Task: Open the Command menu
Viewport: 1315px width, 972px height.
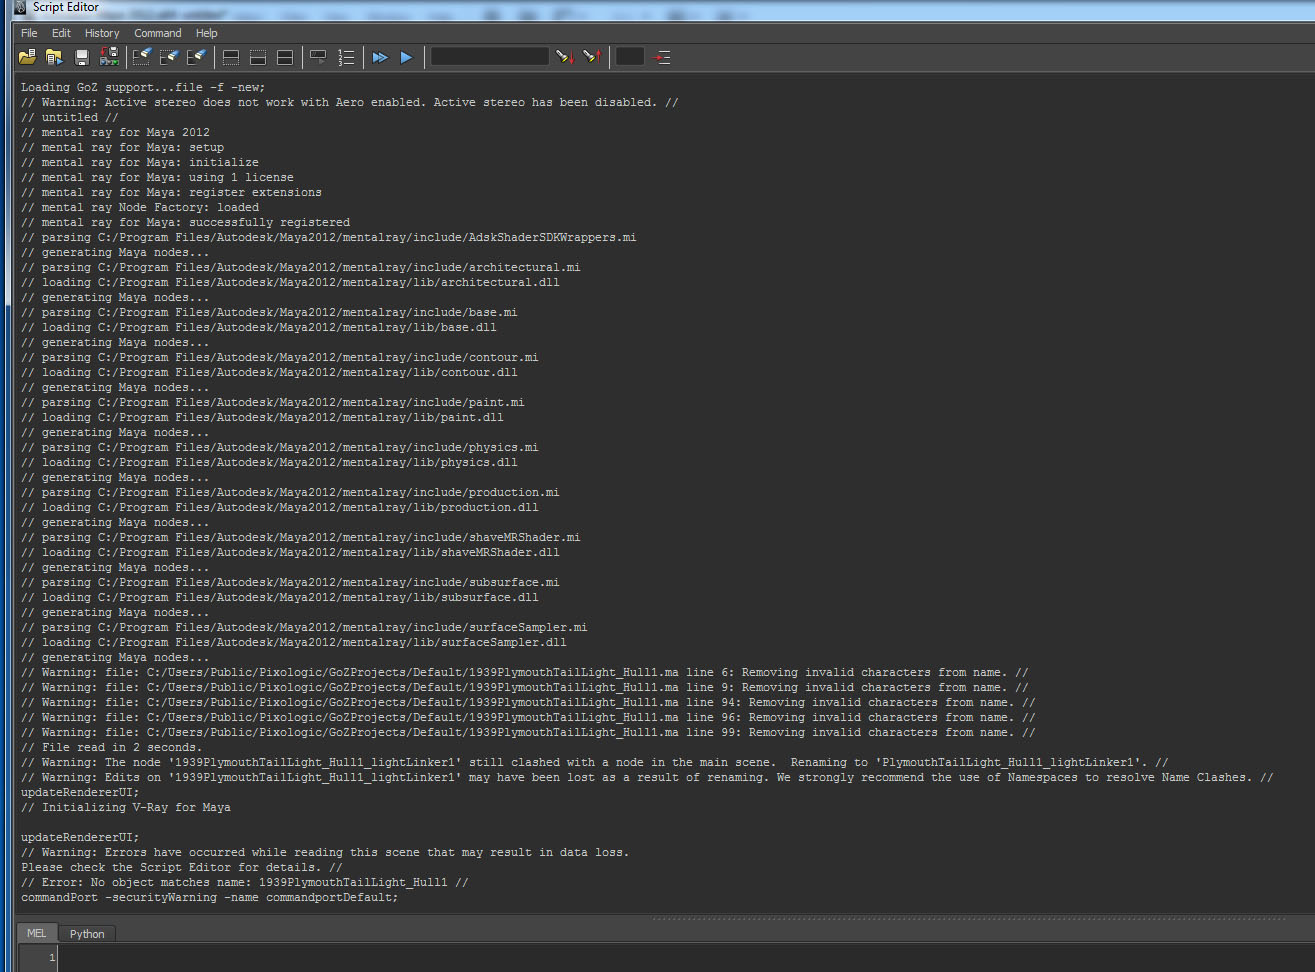Action: 158,33
